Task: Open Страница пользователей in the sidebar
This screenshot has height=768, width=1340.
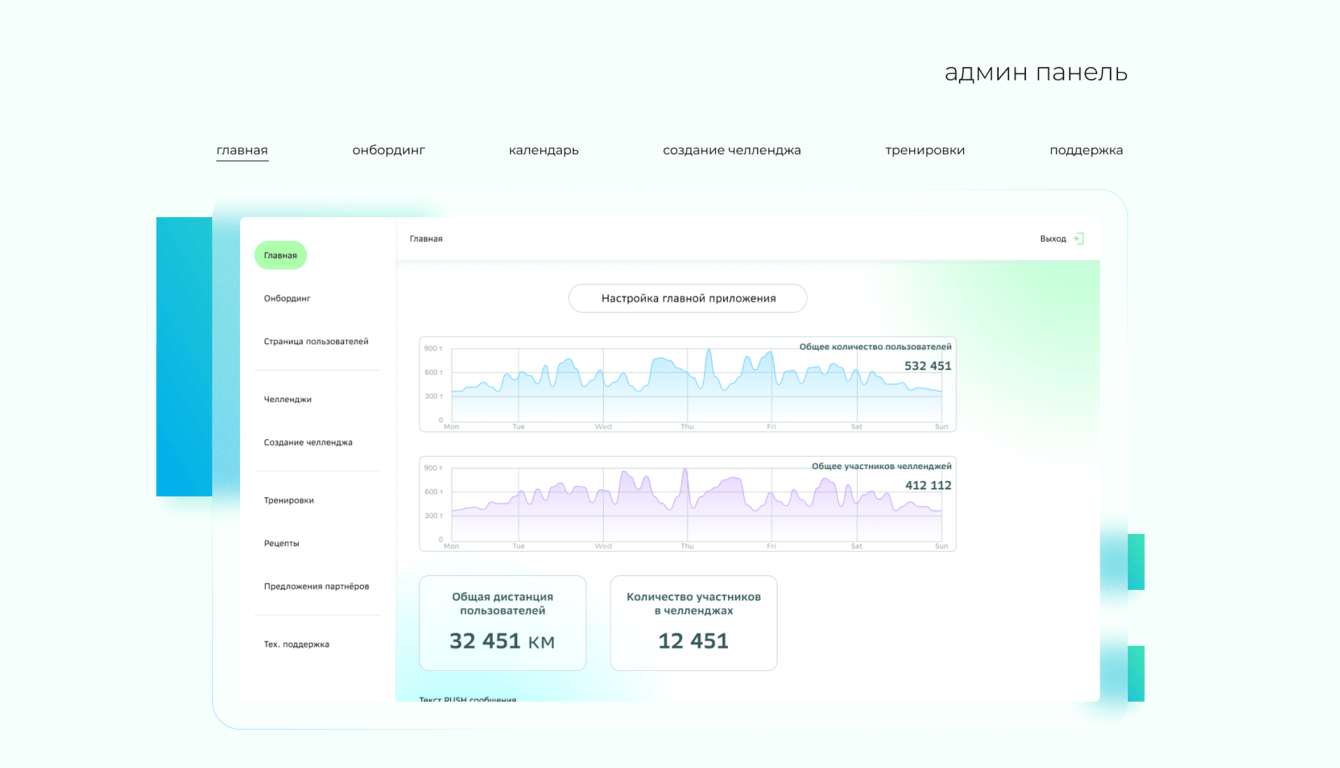Action: [x=316, y=342]
